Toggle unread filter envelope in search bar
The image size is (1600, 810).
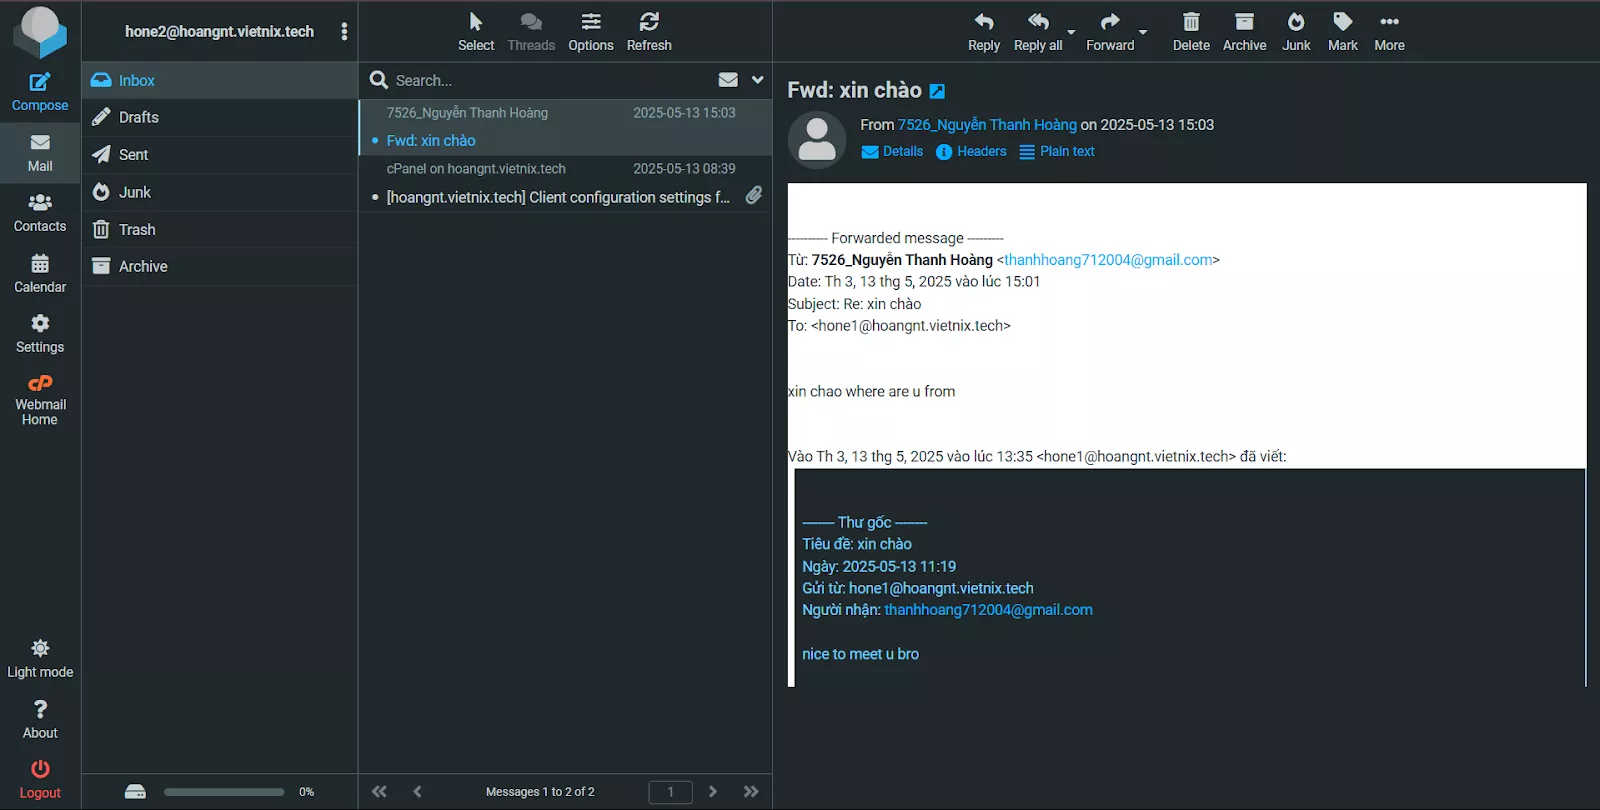pyautogui.click(x=728, y=80)
